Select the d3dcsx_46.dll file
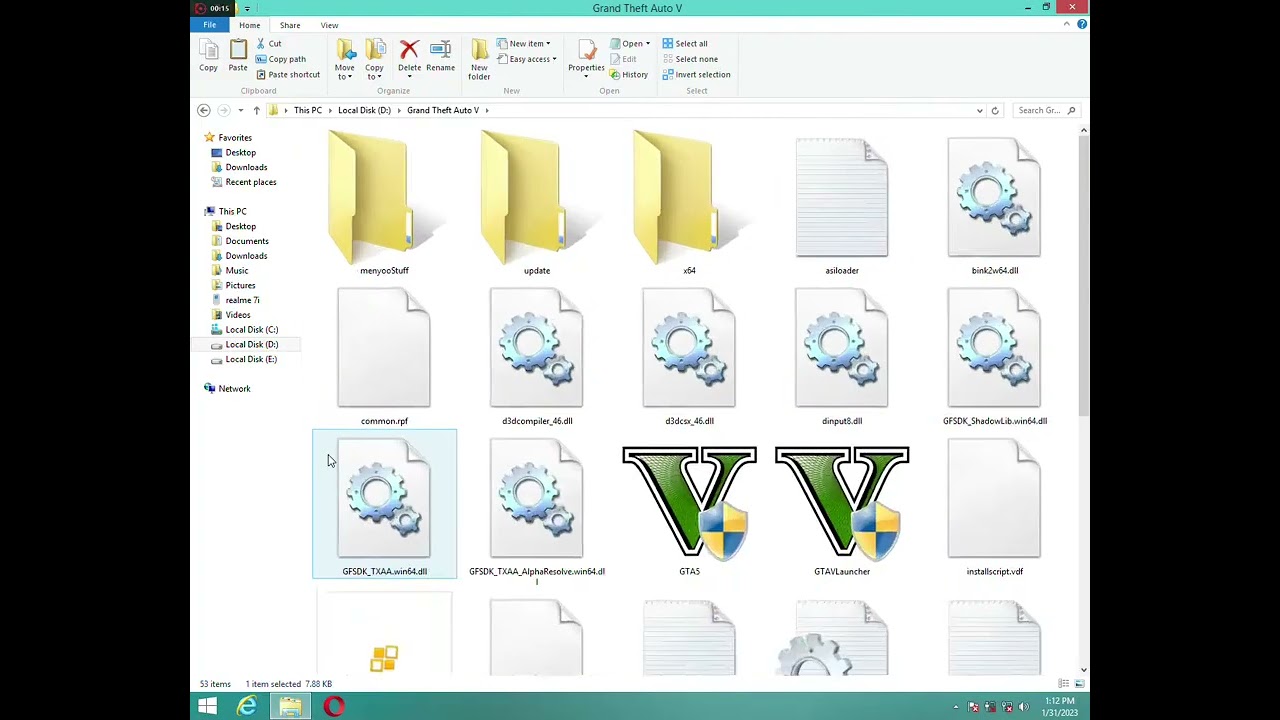Image resolution: width=1280 pixels, height=720 pixels. [x=689, y=355]
